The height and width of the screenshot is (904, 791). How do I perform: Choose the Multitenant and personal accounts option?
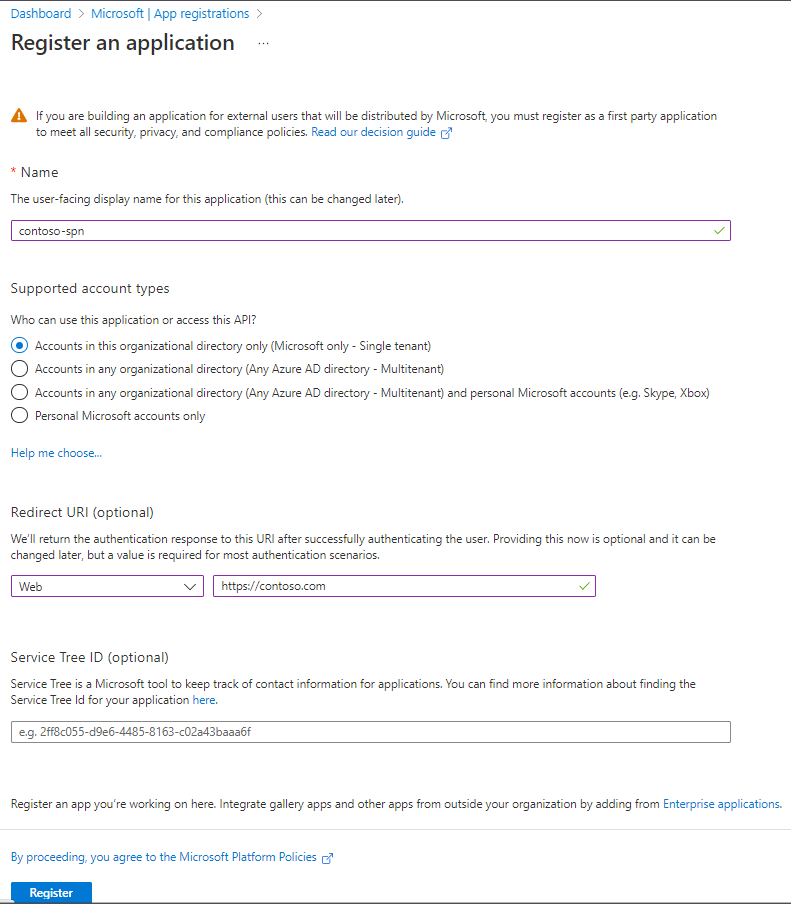(x=19, y=392)
